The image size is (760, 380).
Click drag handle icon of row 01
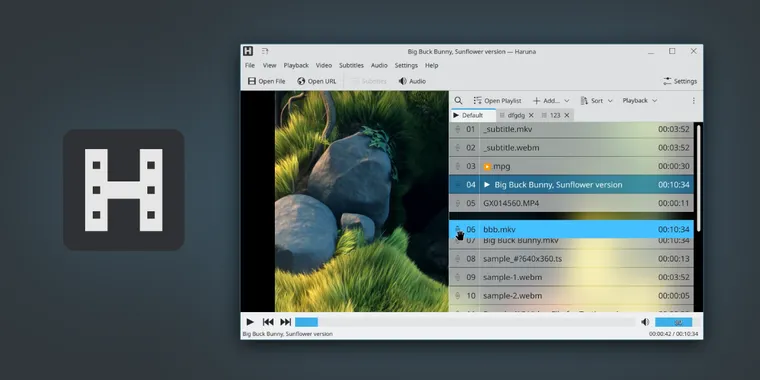coord(457,129)
